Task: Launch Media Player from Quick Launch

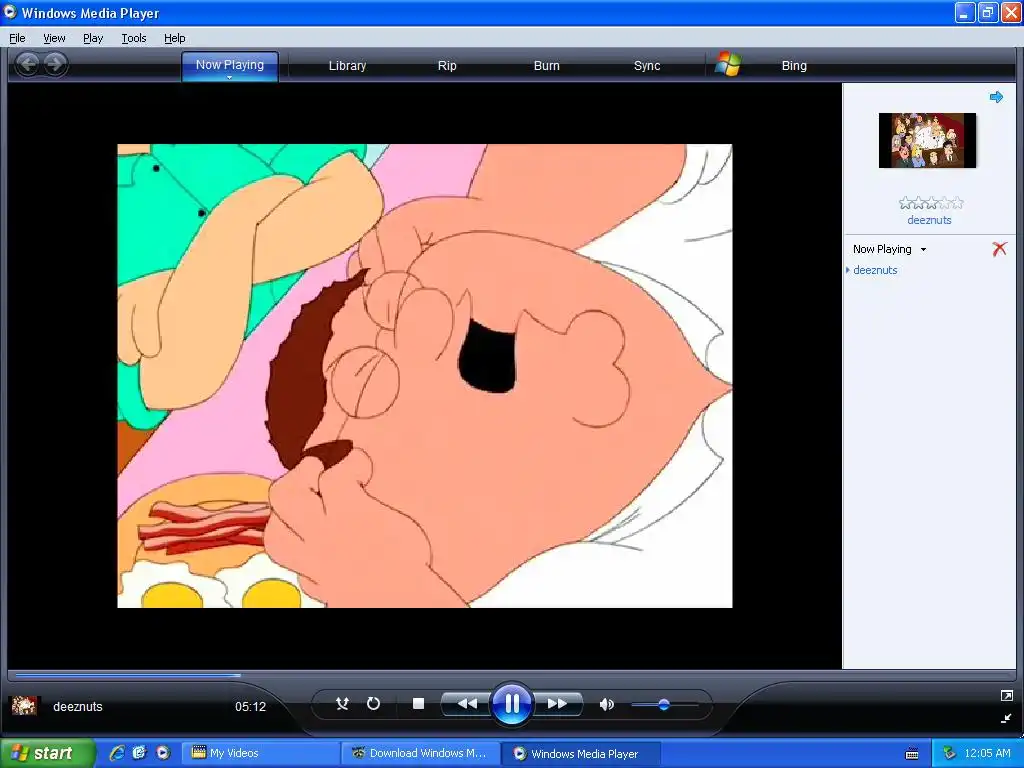Action: coord(163,753)
